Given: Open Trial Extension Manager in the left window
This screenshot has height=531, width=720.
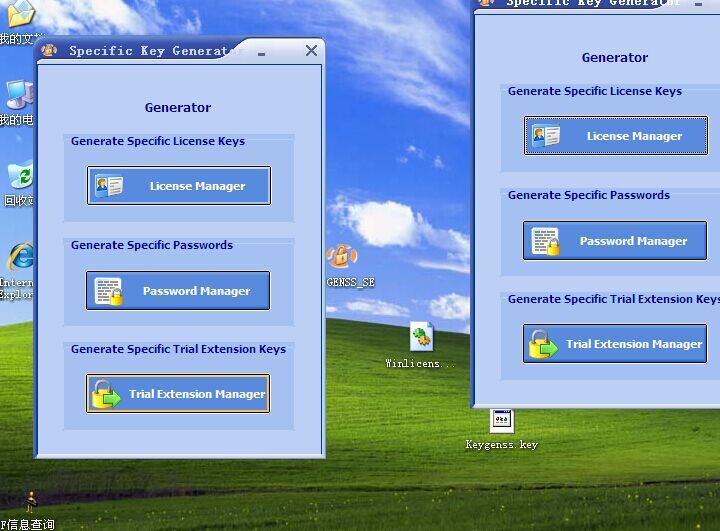Looking at the screenshot, I should coord(178,394).
